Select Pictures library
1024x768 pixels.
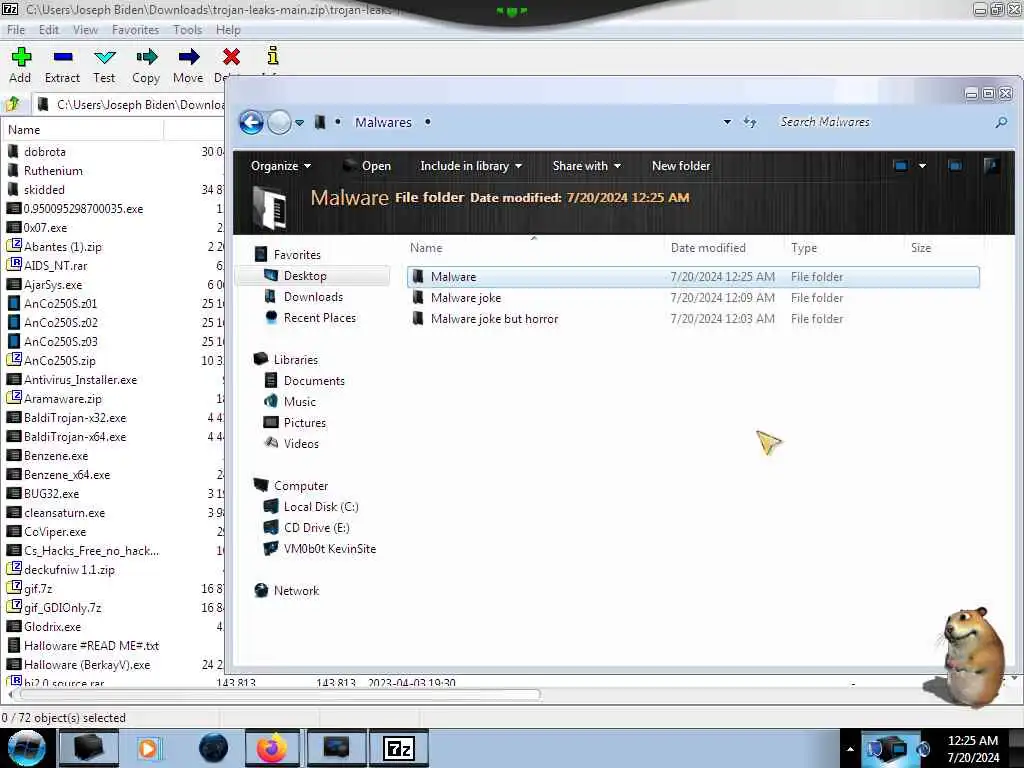point(304,423)
